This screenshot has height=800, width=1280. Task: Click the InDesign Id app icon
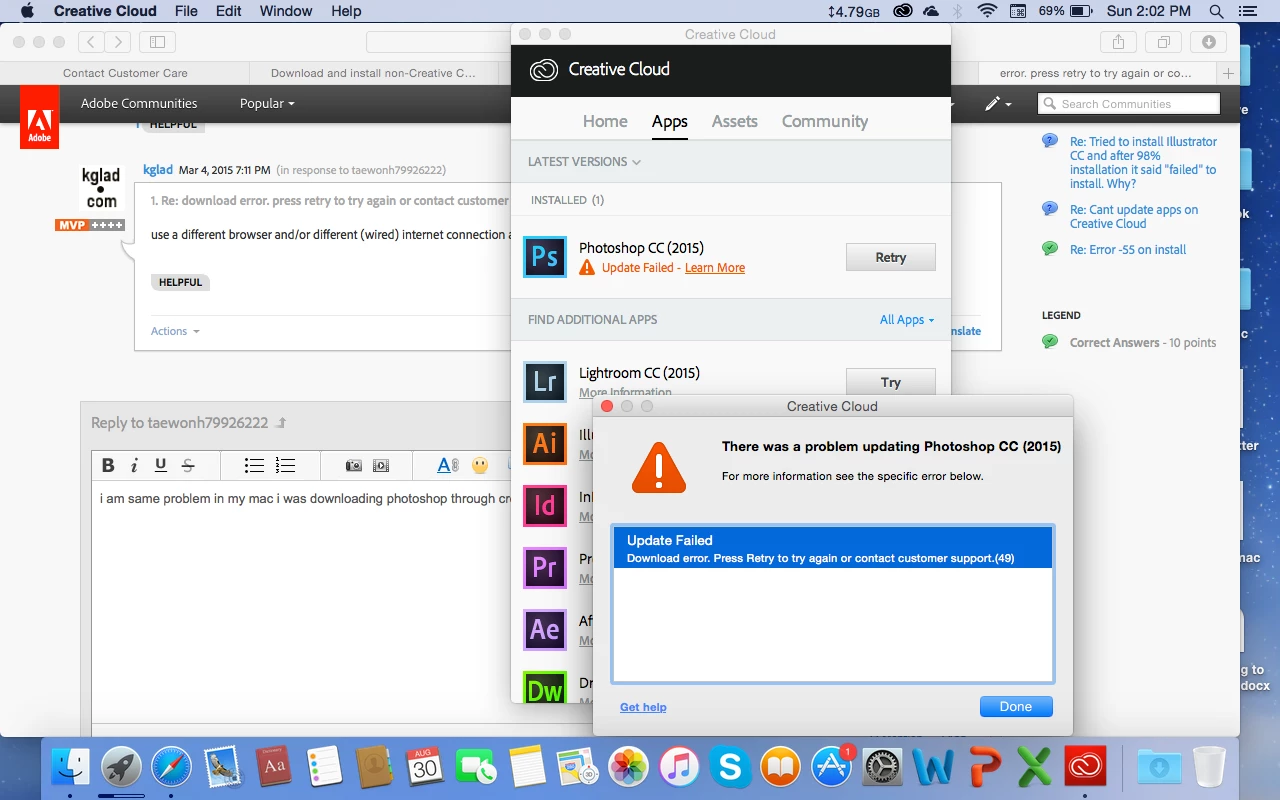545,506
